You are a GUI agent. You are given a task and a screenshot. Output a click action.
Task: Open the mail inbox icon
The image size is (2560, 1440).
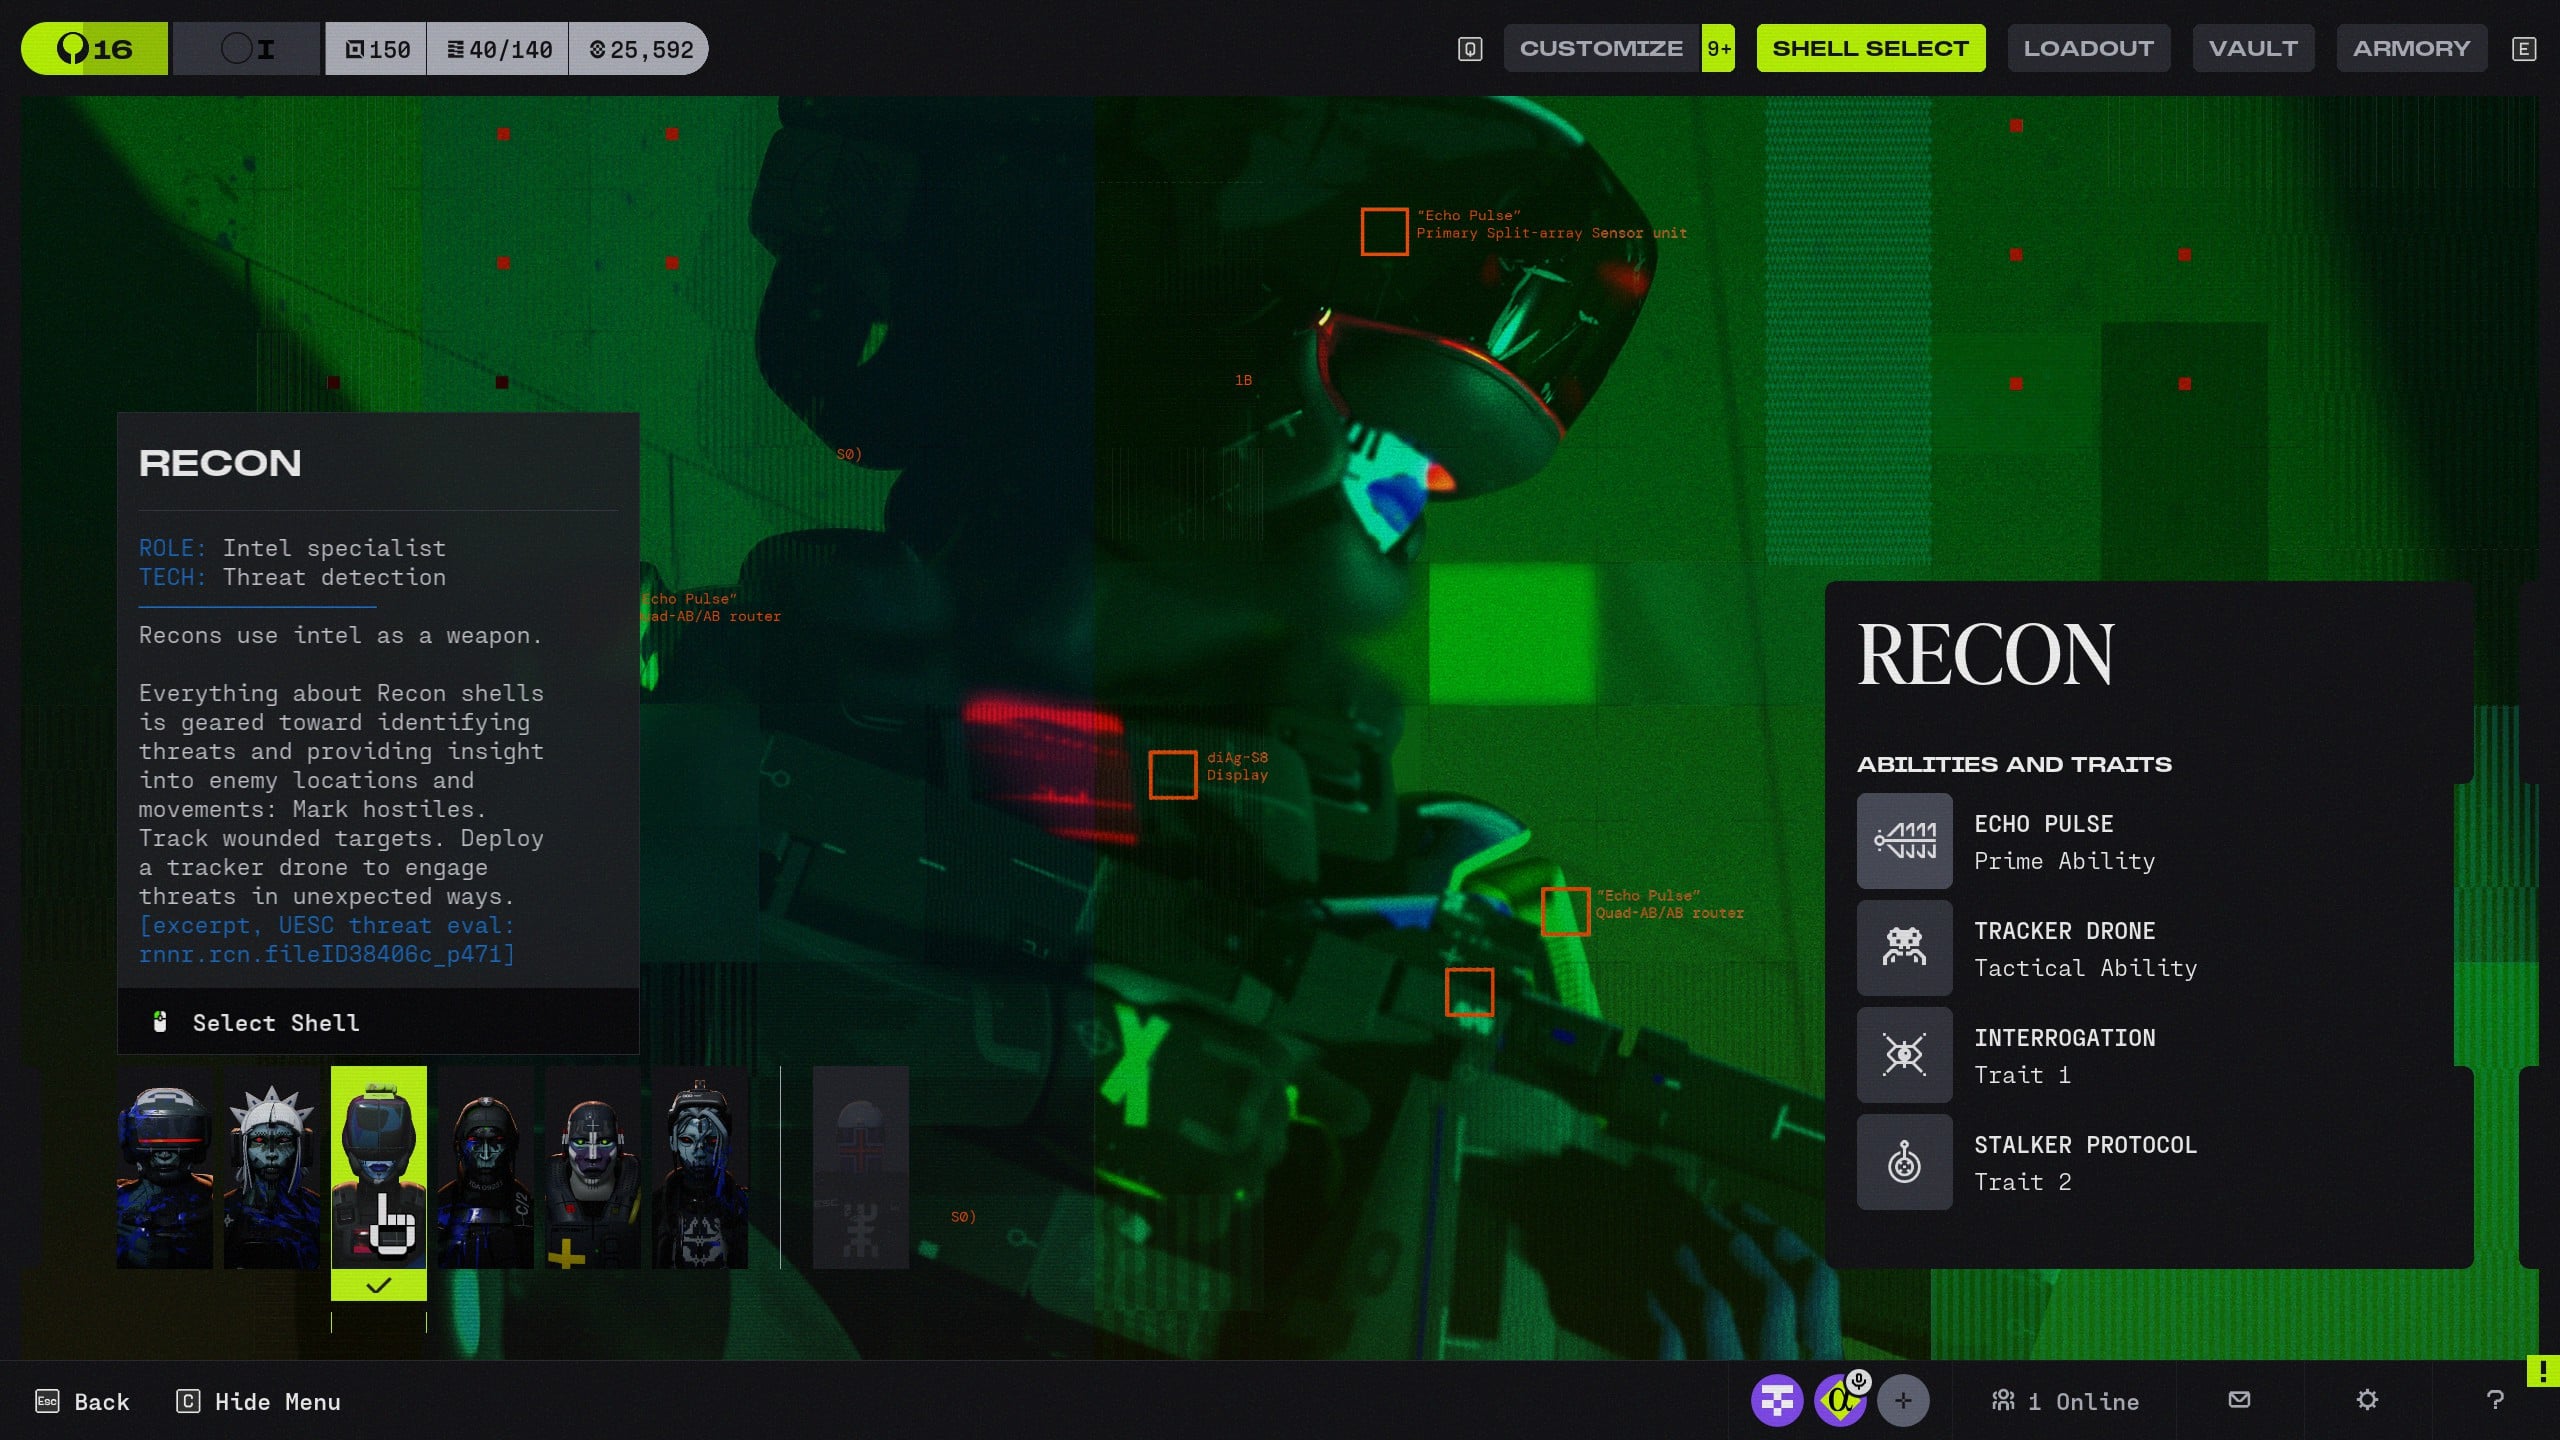(x=2240, y=1400)
